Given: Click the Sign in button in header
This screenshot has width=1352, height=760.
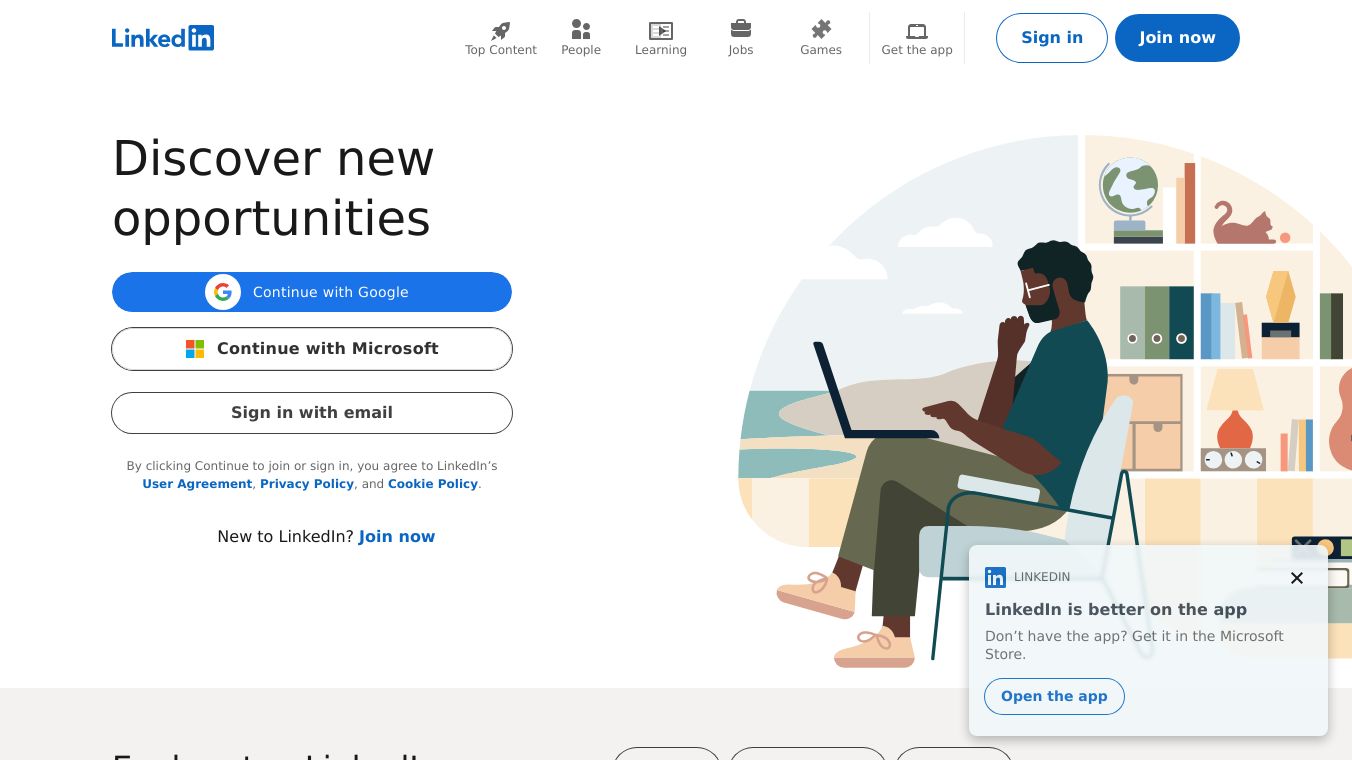Looking at the screenshot, I should pos(1052,38).
